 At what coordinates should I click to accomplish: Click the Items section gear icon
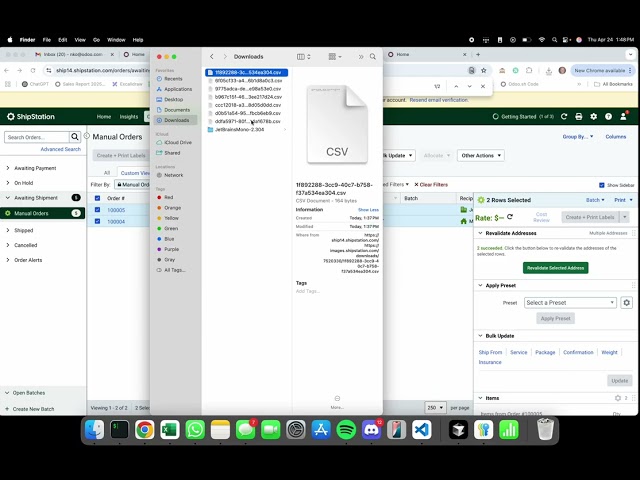[618, 398]
